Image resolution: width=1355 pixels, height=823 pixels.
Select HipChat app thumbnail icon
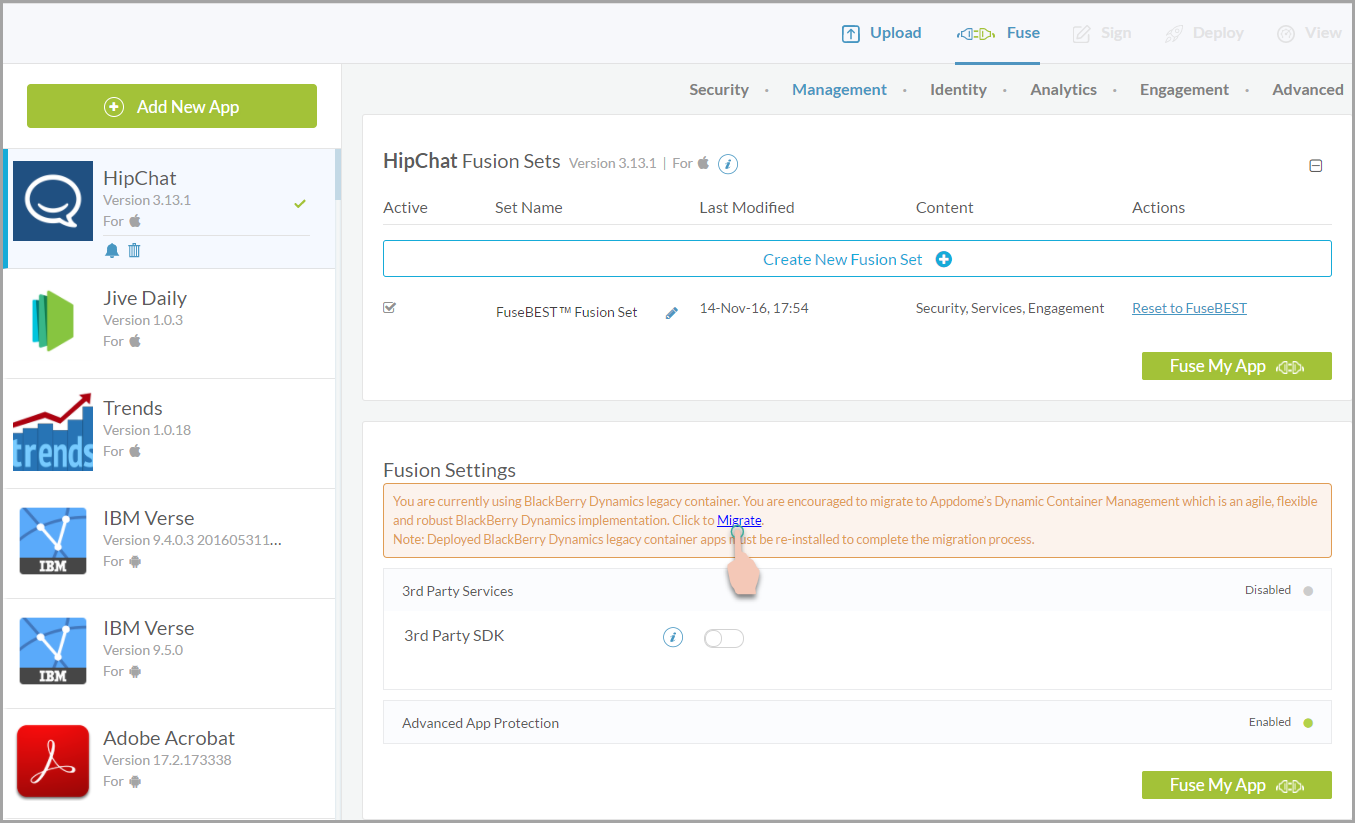(x=53, y=201)
